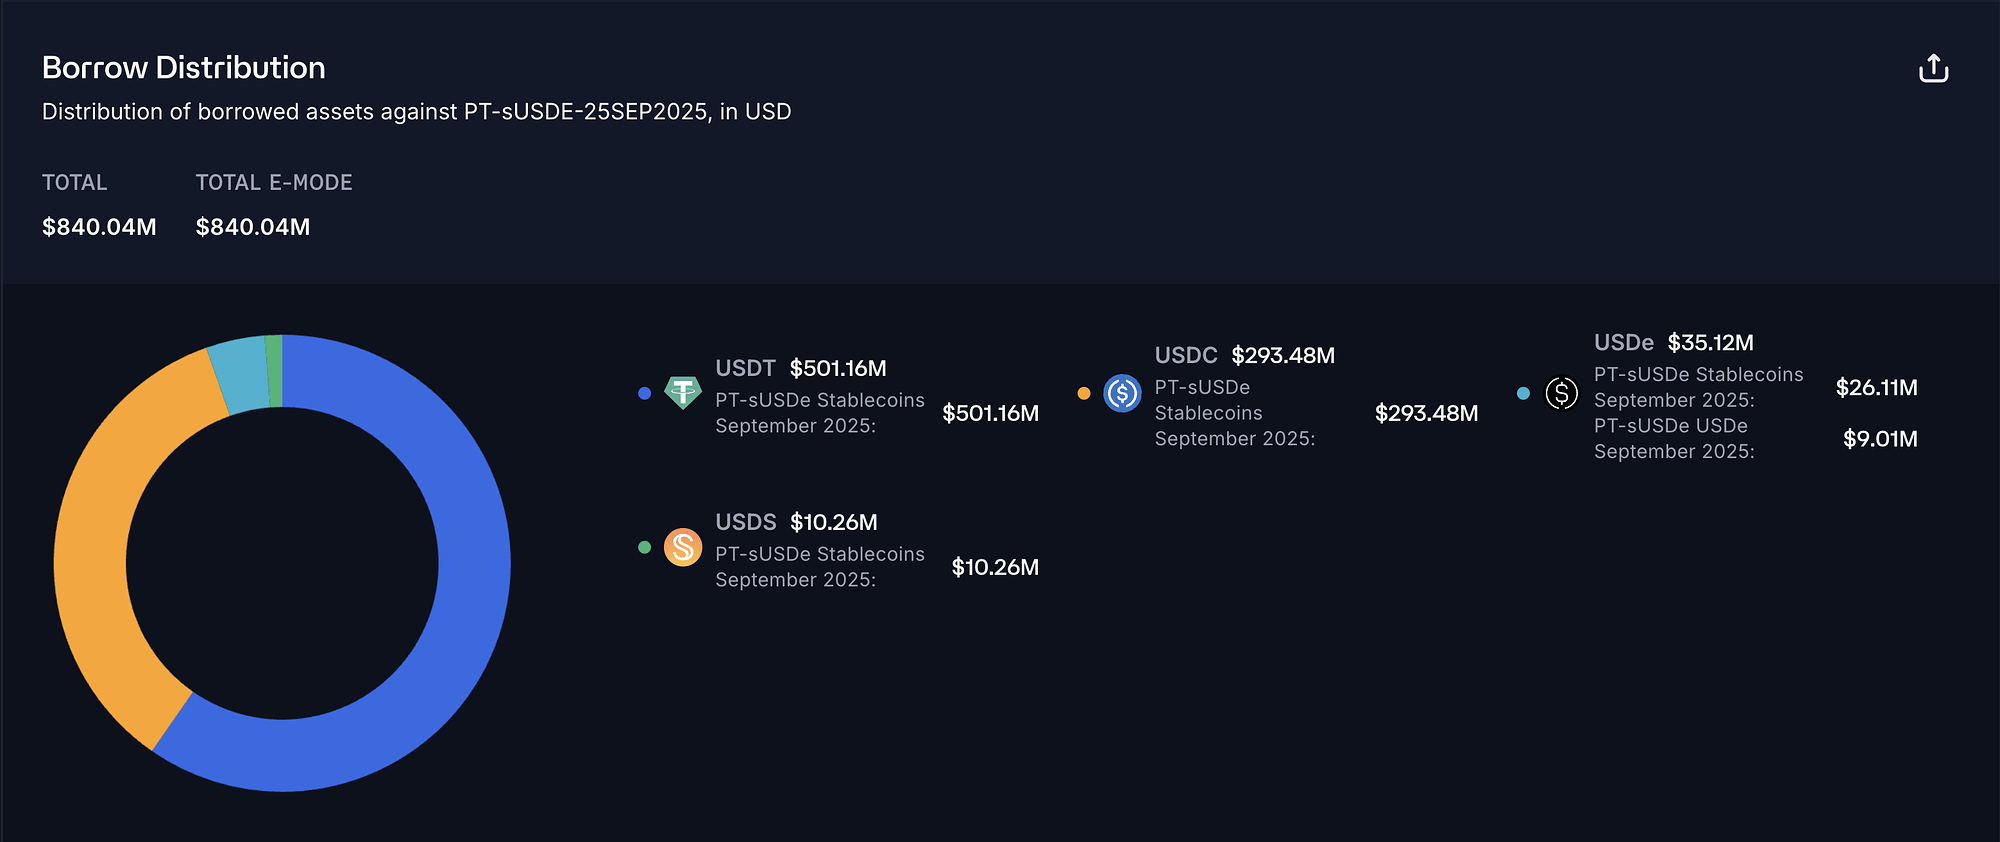Click the USDS $10.26M legend label
This screenshot has height=842, width=2000.
[x=796, y=522]
